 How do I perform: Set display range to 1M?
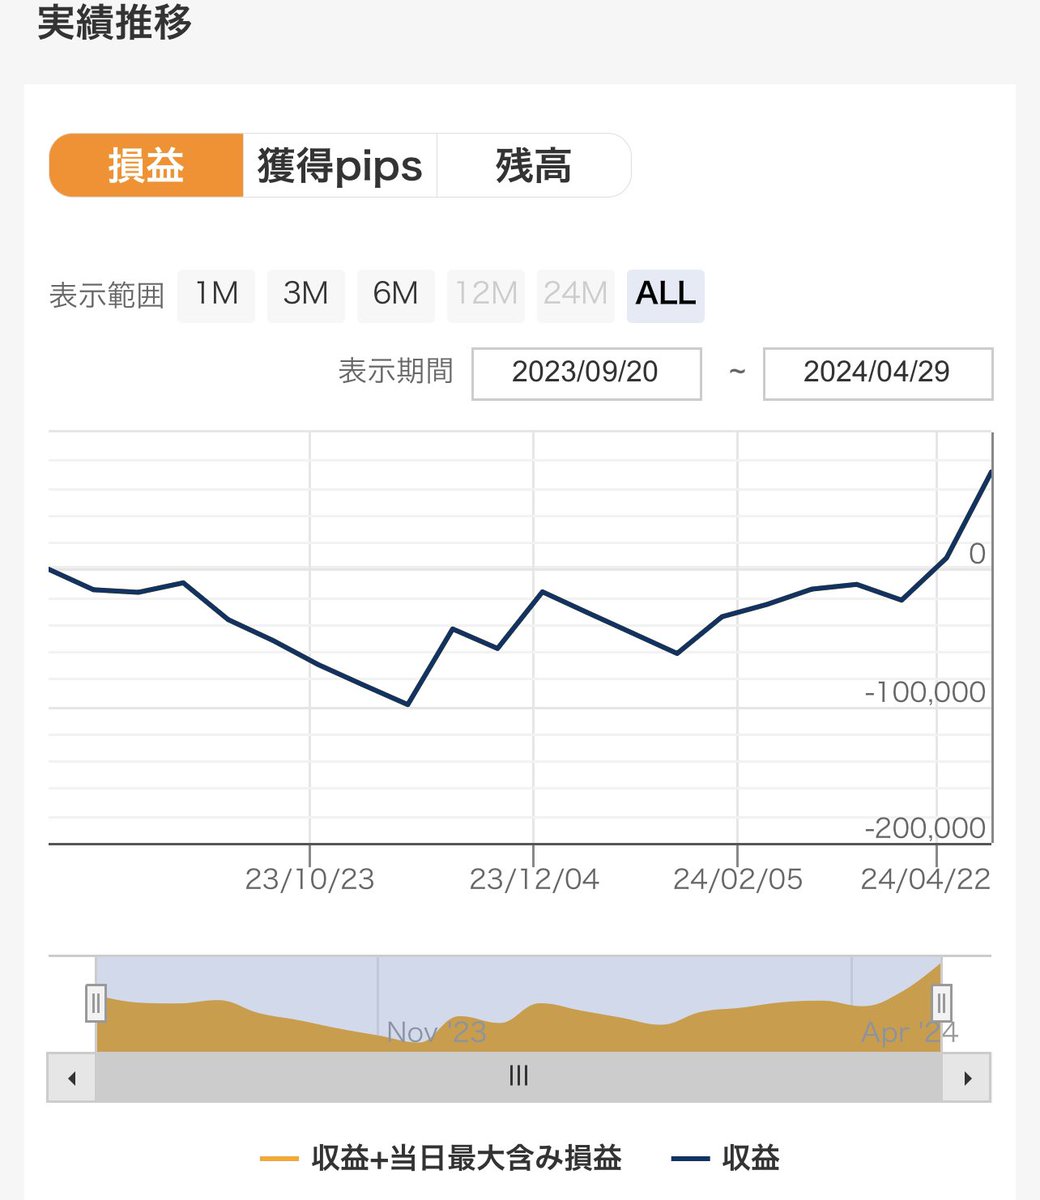tap(216, 295)
